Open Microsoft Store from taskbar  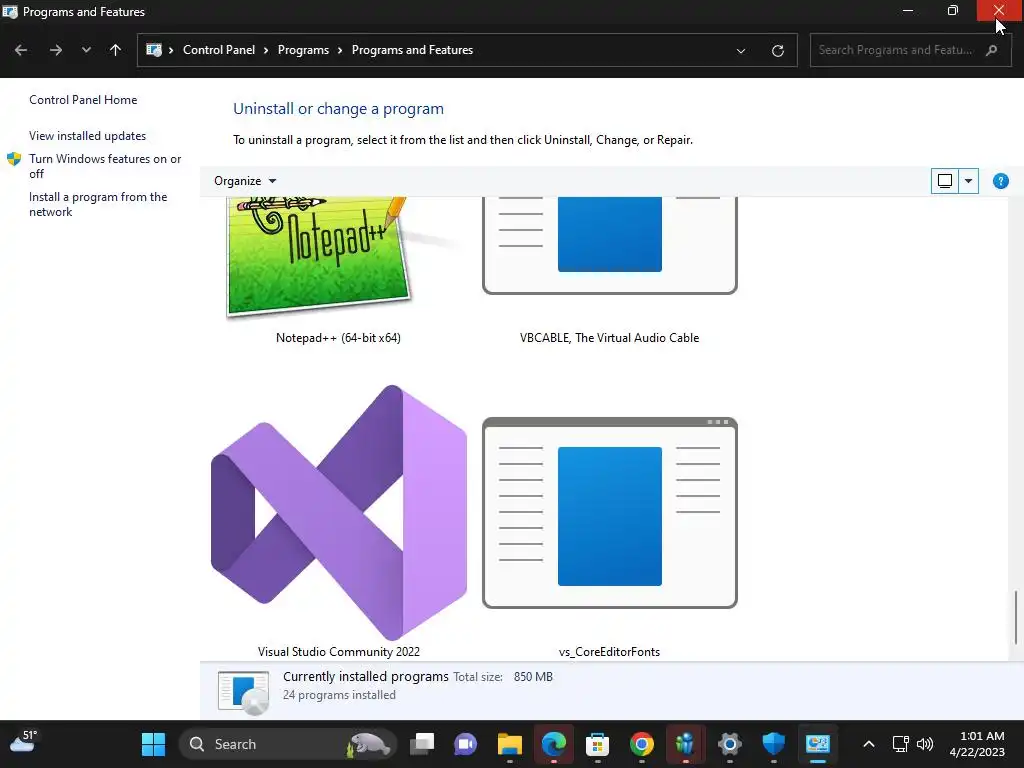coord(597,744)
